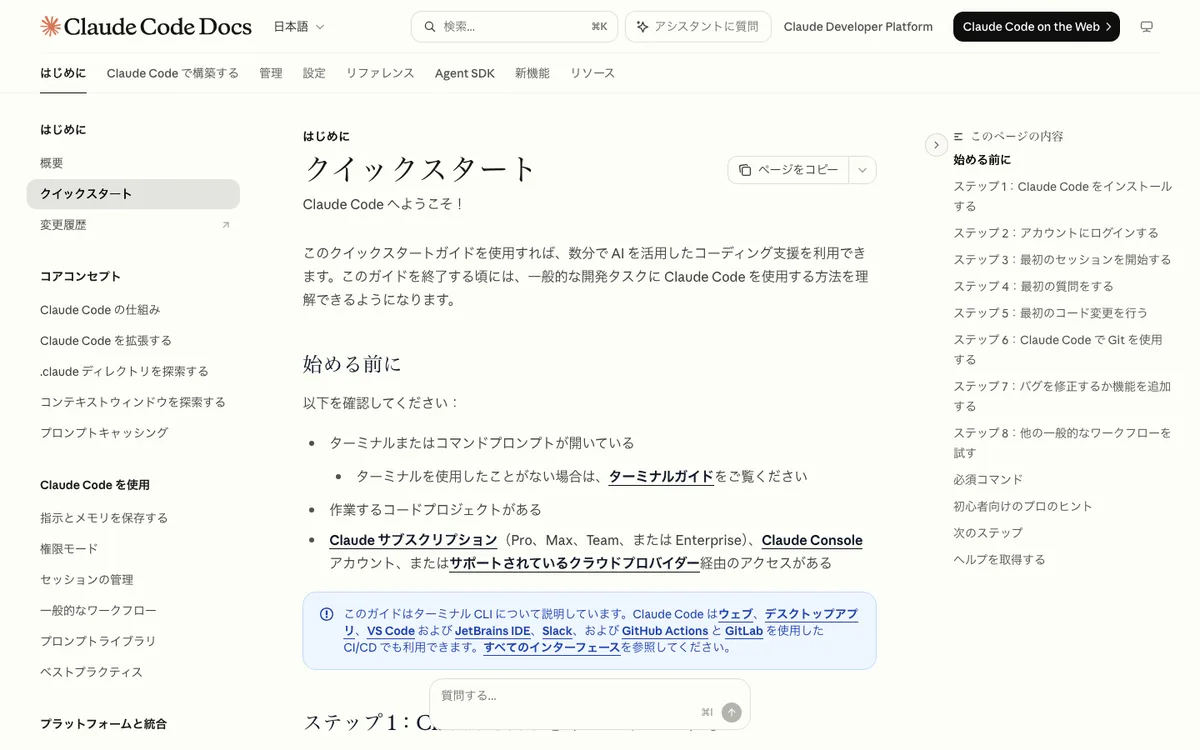Focus the 検索 search field

tap(514, 27)
